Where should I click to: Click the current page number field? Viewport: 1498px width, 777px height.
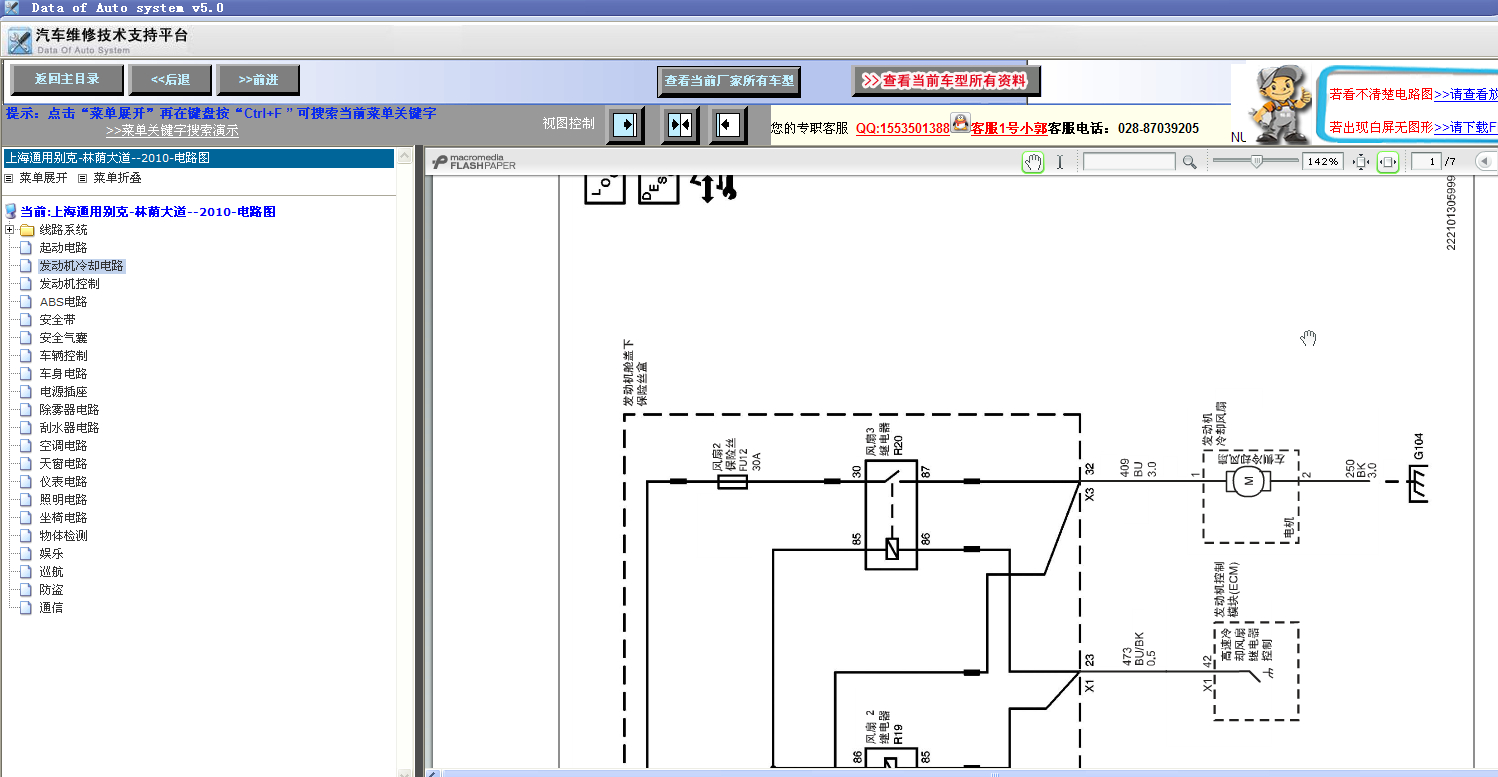pos(1426,162)
